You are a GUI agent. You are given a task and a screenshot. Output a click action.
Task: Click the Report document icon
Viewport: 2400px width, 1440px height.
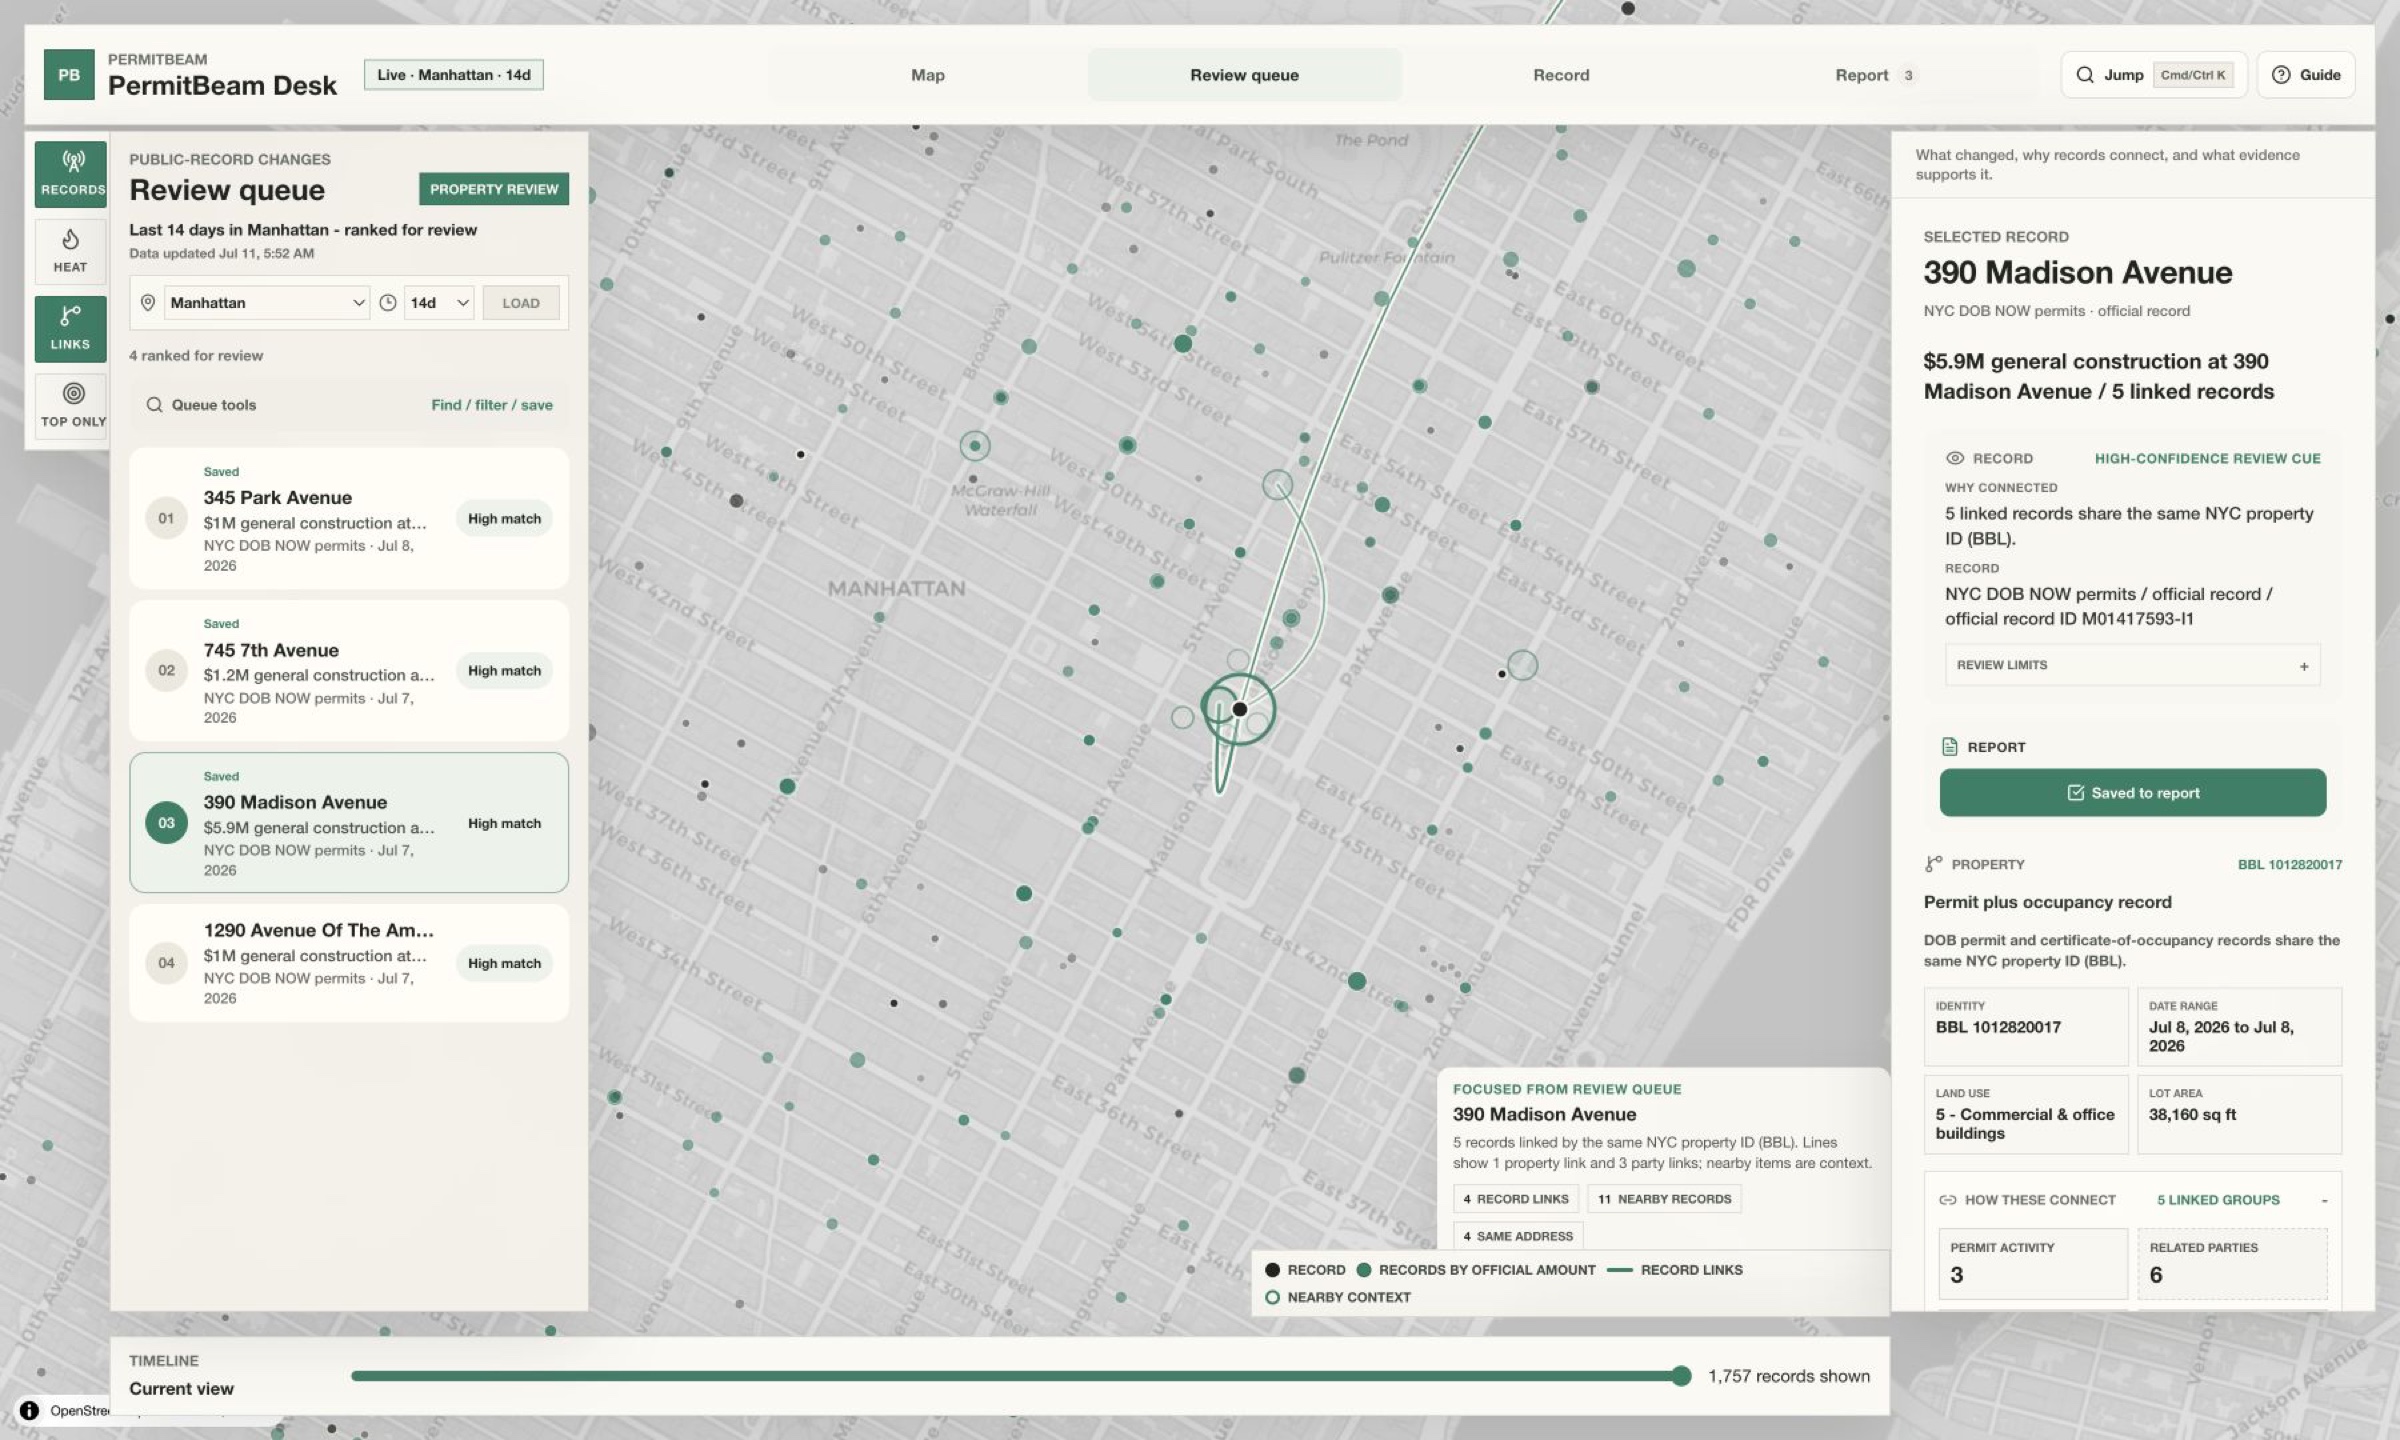(x=1949, y=747)
